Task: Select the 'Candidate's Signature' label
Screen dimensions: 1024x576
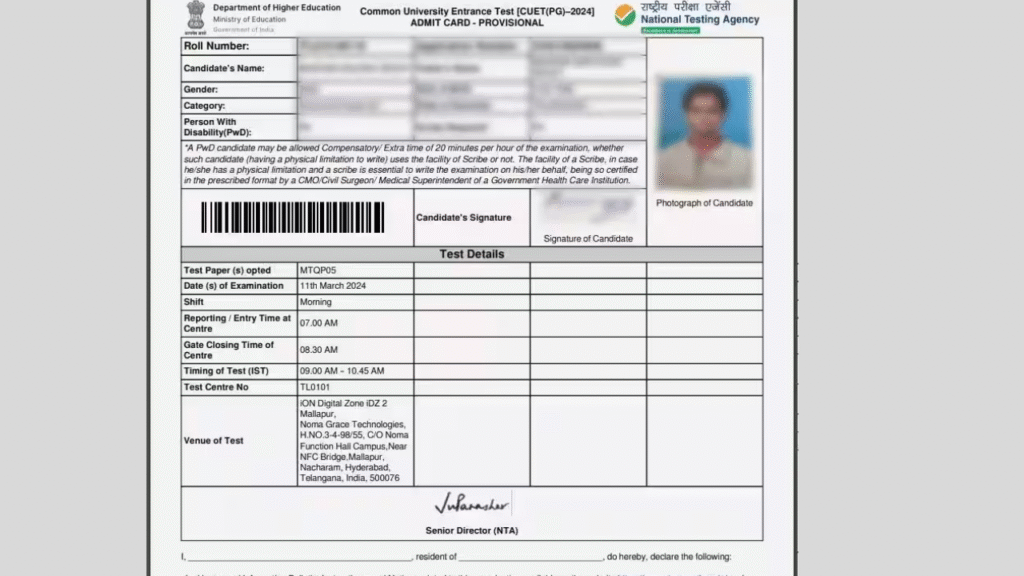Action: (464, 217)
